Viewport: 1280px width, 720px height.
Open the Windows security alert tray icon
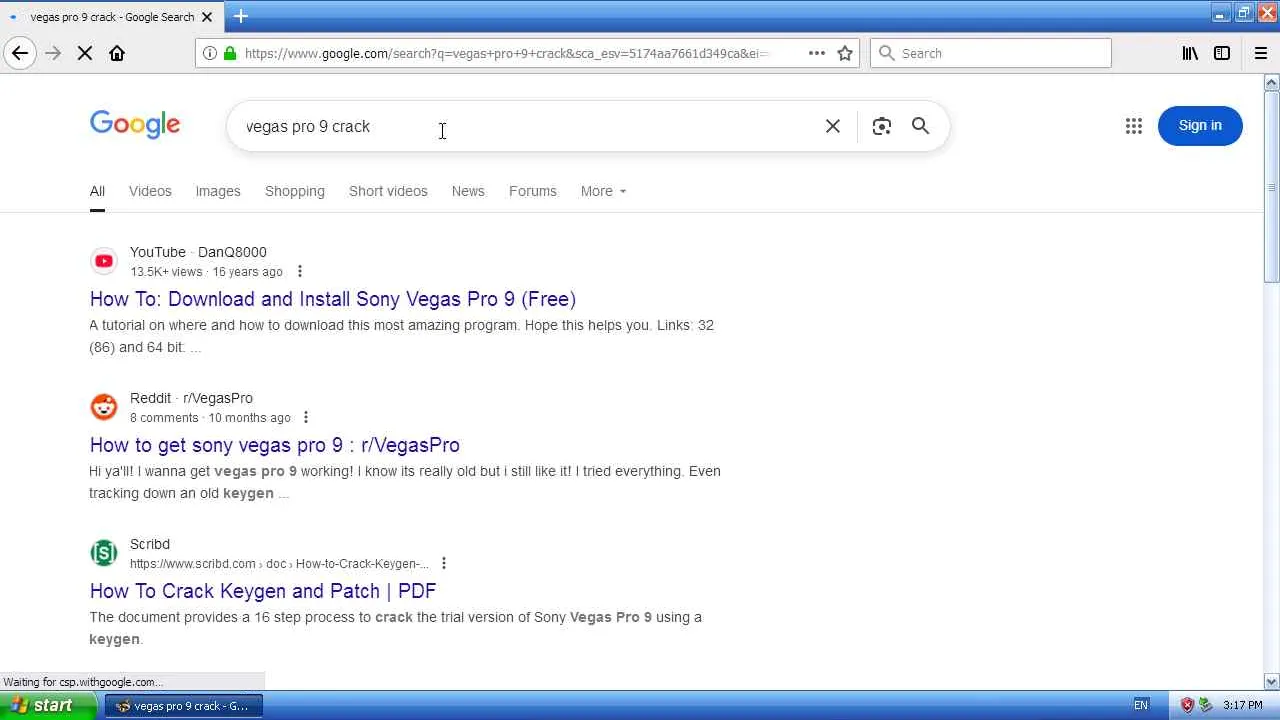click(x=1187, y=705)
